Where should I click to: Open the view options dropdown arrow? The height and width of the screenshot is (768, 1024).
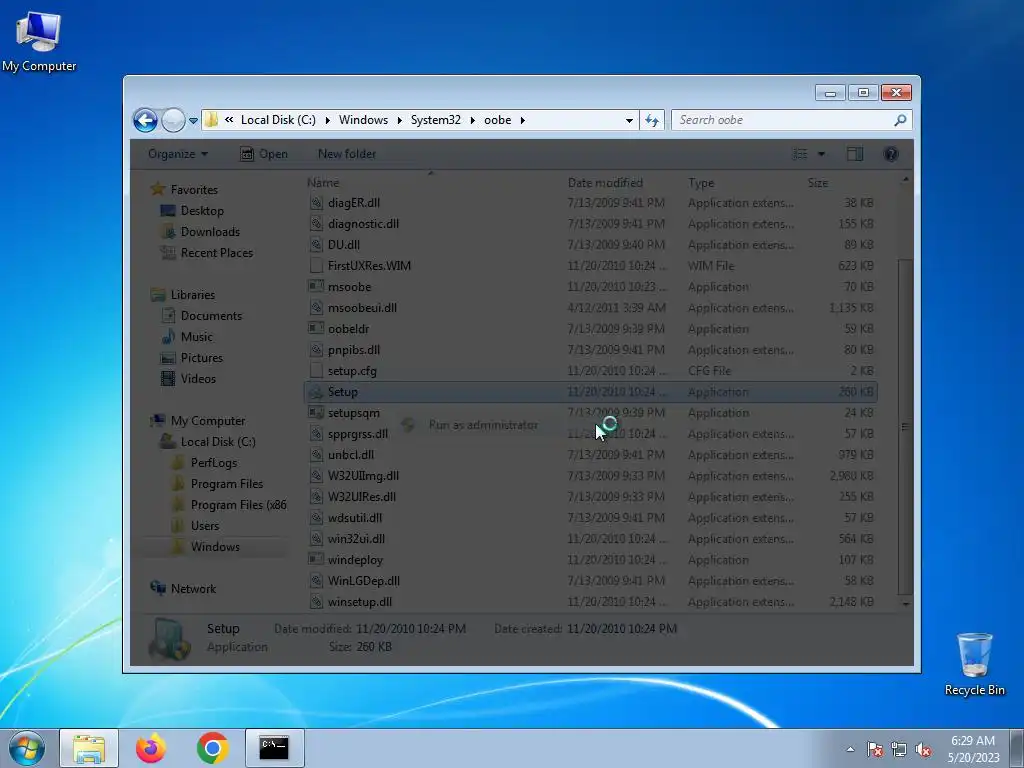point(821,154)
